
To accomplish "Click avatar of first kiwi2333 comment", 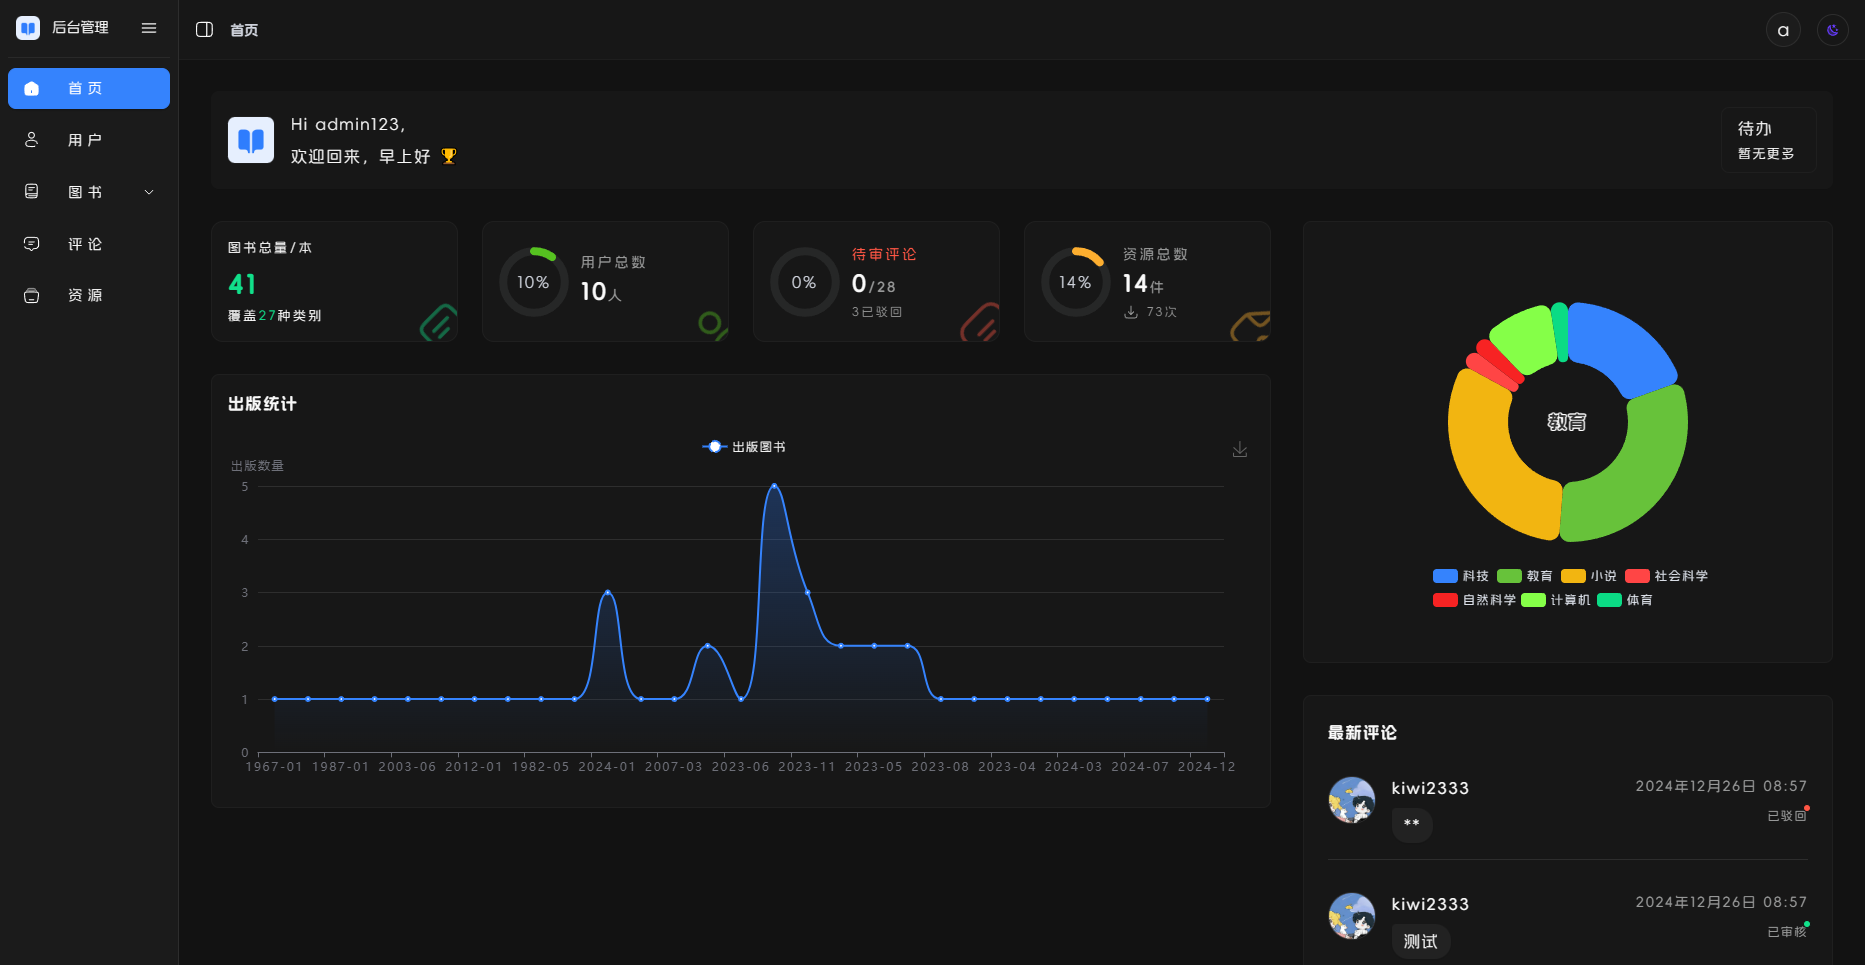I will 1352,800.
